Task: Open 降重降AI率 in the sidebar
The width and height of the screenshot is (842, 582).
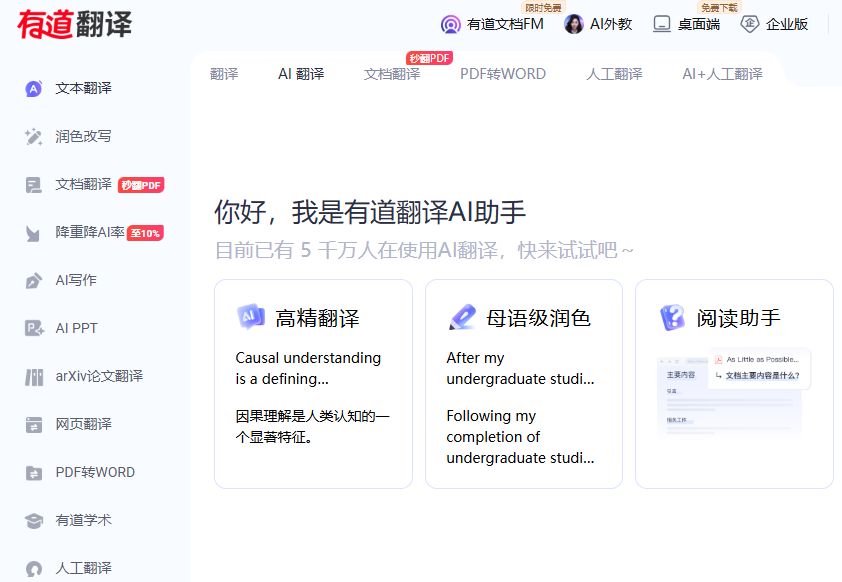Action: (90, 232)
